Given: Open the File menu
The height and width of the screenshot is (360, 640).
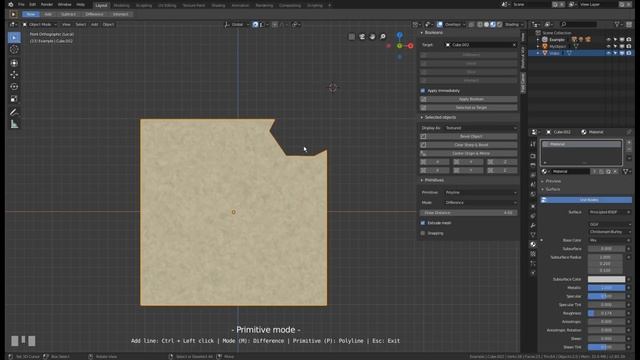Looking at the screenshot, I should click(21, 4).
